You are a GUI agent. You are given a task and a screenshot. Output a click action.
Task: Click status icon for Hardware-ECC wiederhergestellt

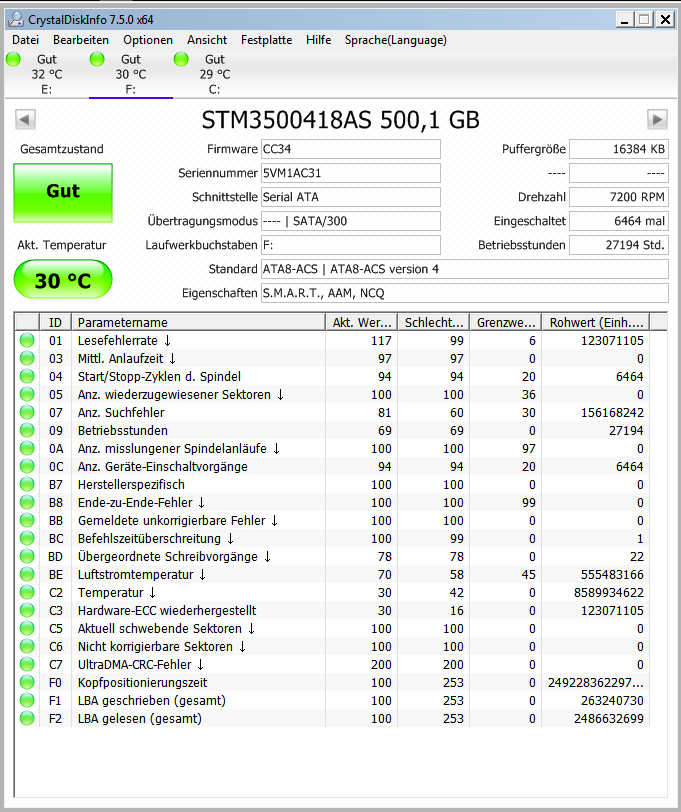[x=27, y=610]
